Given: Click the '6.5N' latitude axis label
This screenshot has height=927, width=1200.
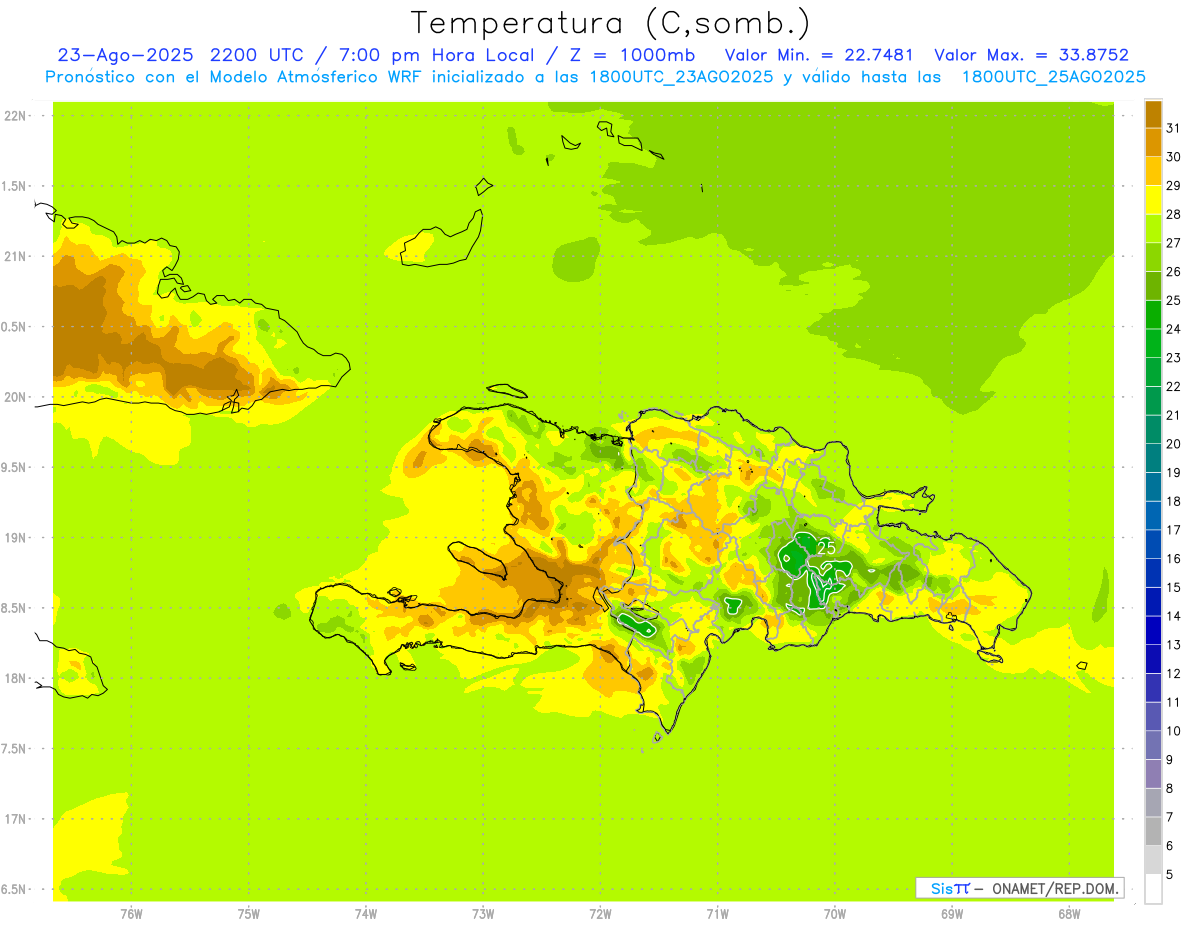Looking at the screenshot, I should click(x=15, y=889).
